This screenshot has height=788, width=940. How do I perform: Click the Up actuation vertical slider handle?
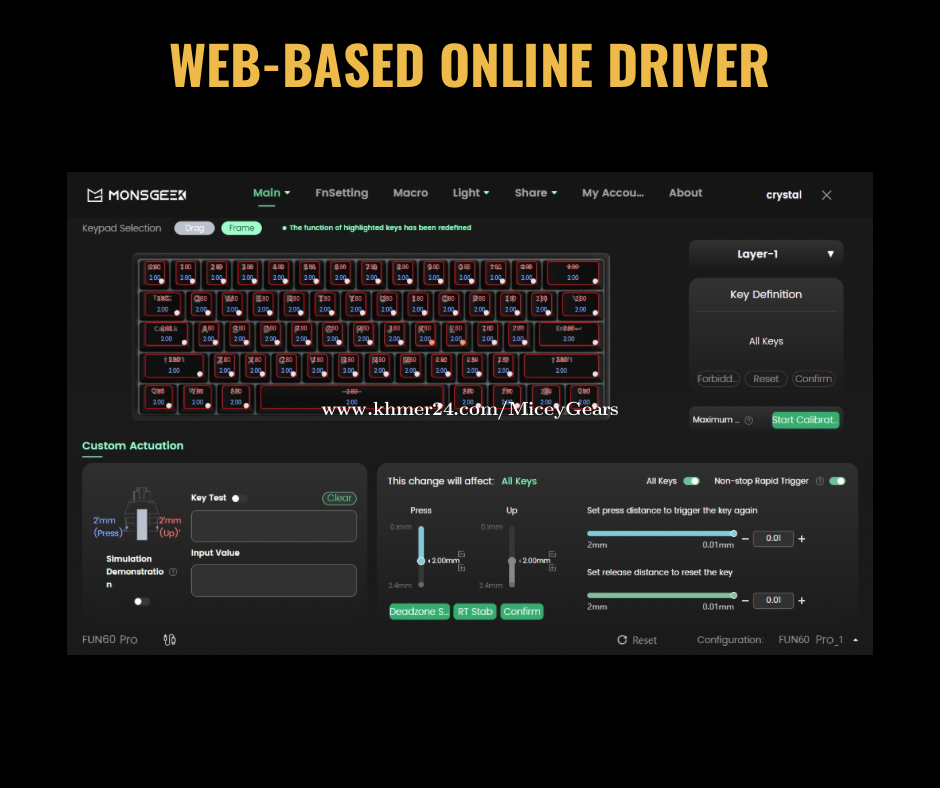(511, 561)
